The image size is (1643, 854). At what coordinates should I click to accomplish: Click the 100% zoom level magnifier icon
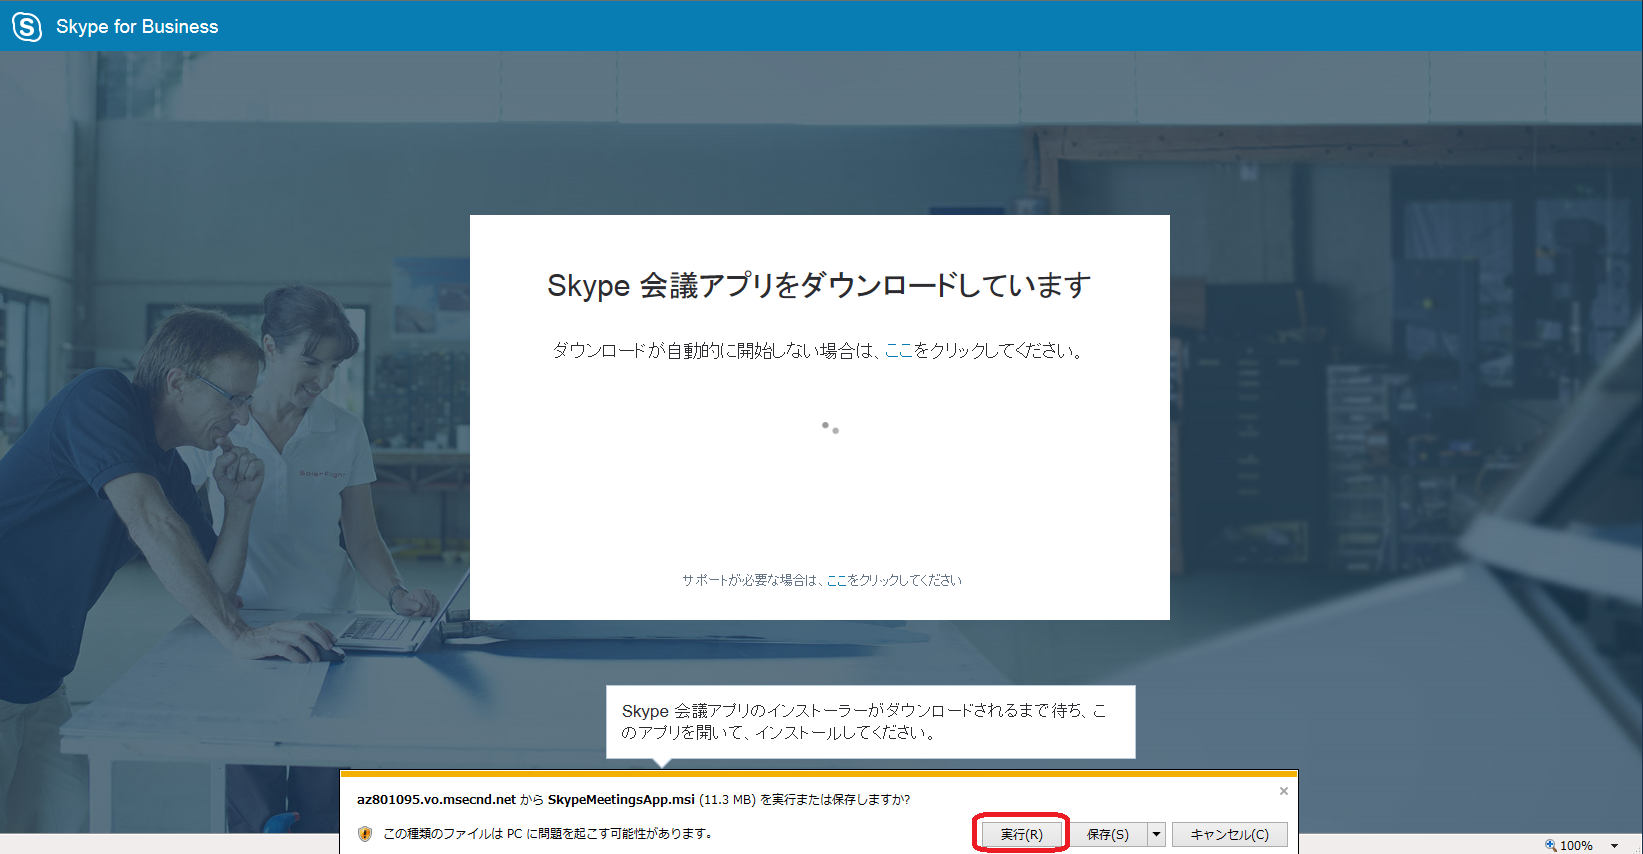(1551, 845)
